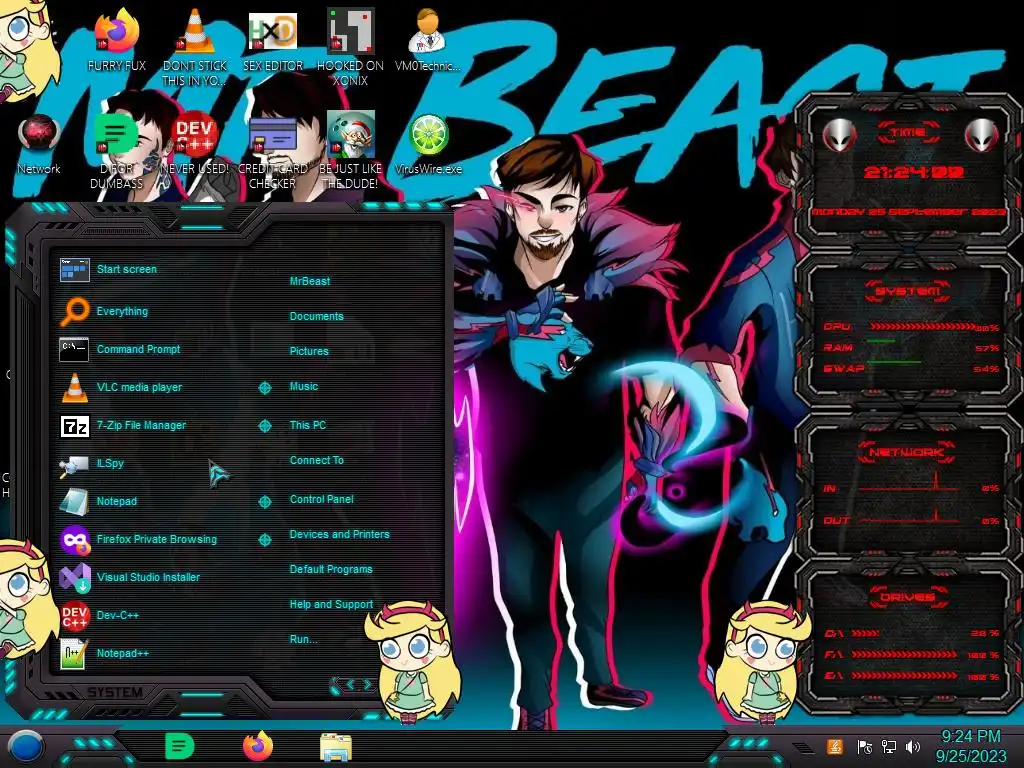Select Connect To in the start menu
1024x768 pixels.
coord(316,460)
